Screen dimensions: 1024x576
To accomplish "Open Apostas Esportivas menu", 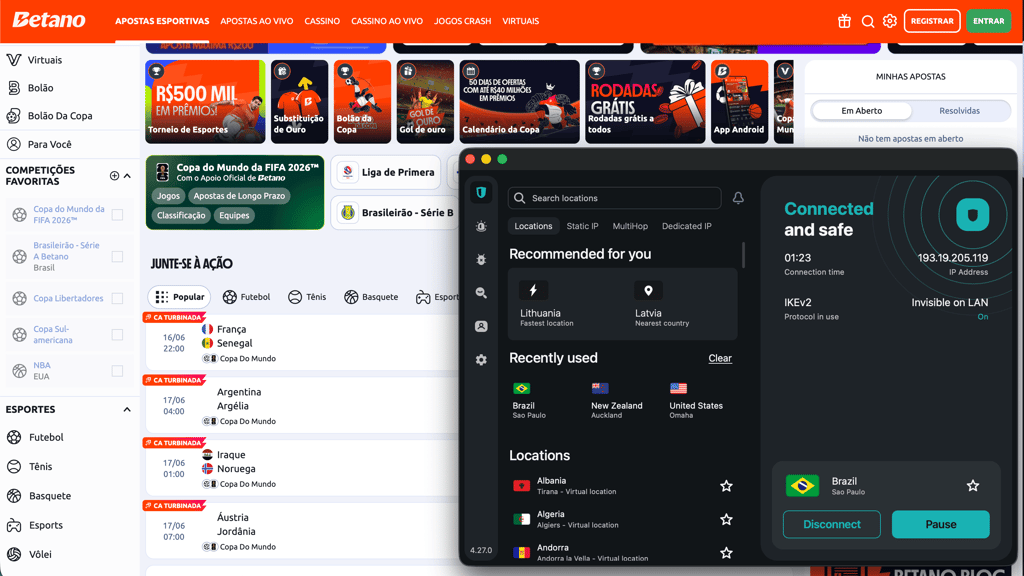I will click(x=162, y=21).
